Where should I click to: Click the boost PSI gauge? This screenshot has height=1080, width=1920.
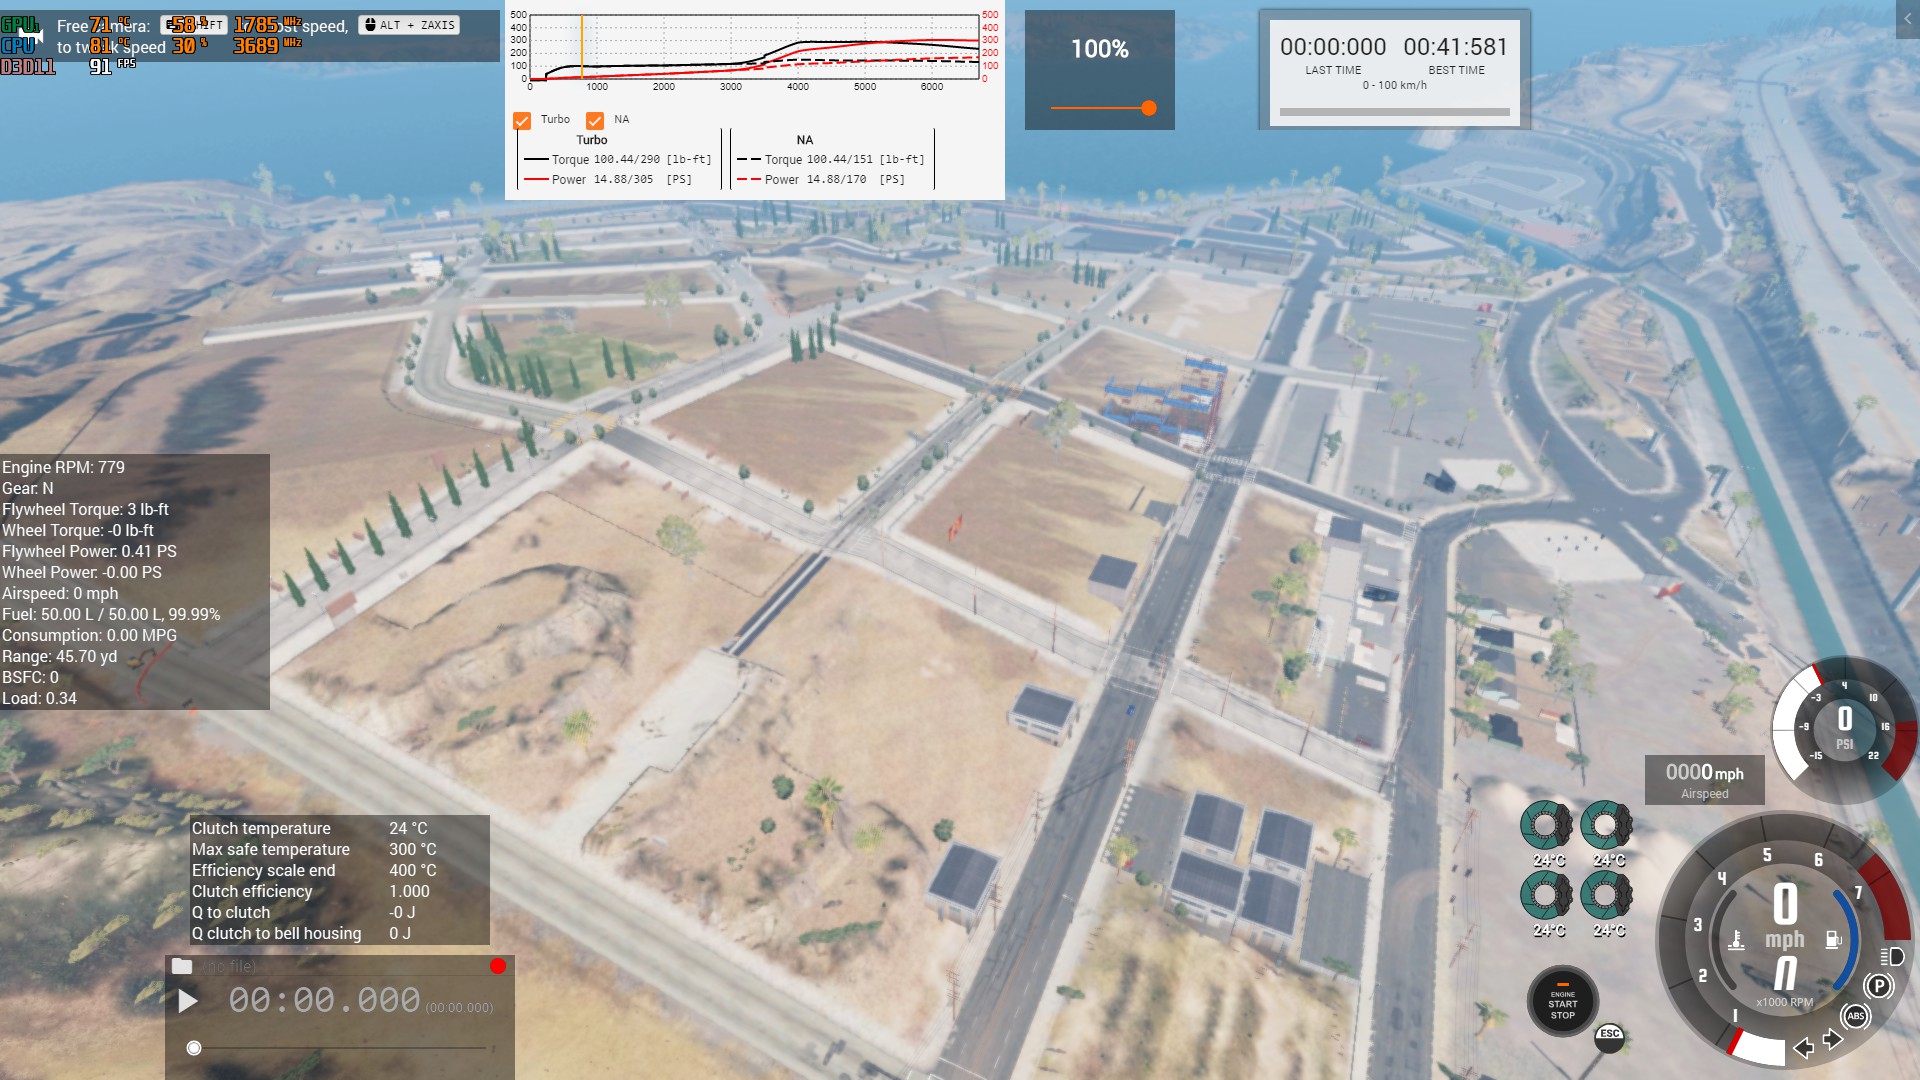1844,729
